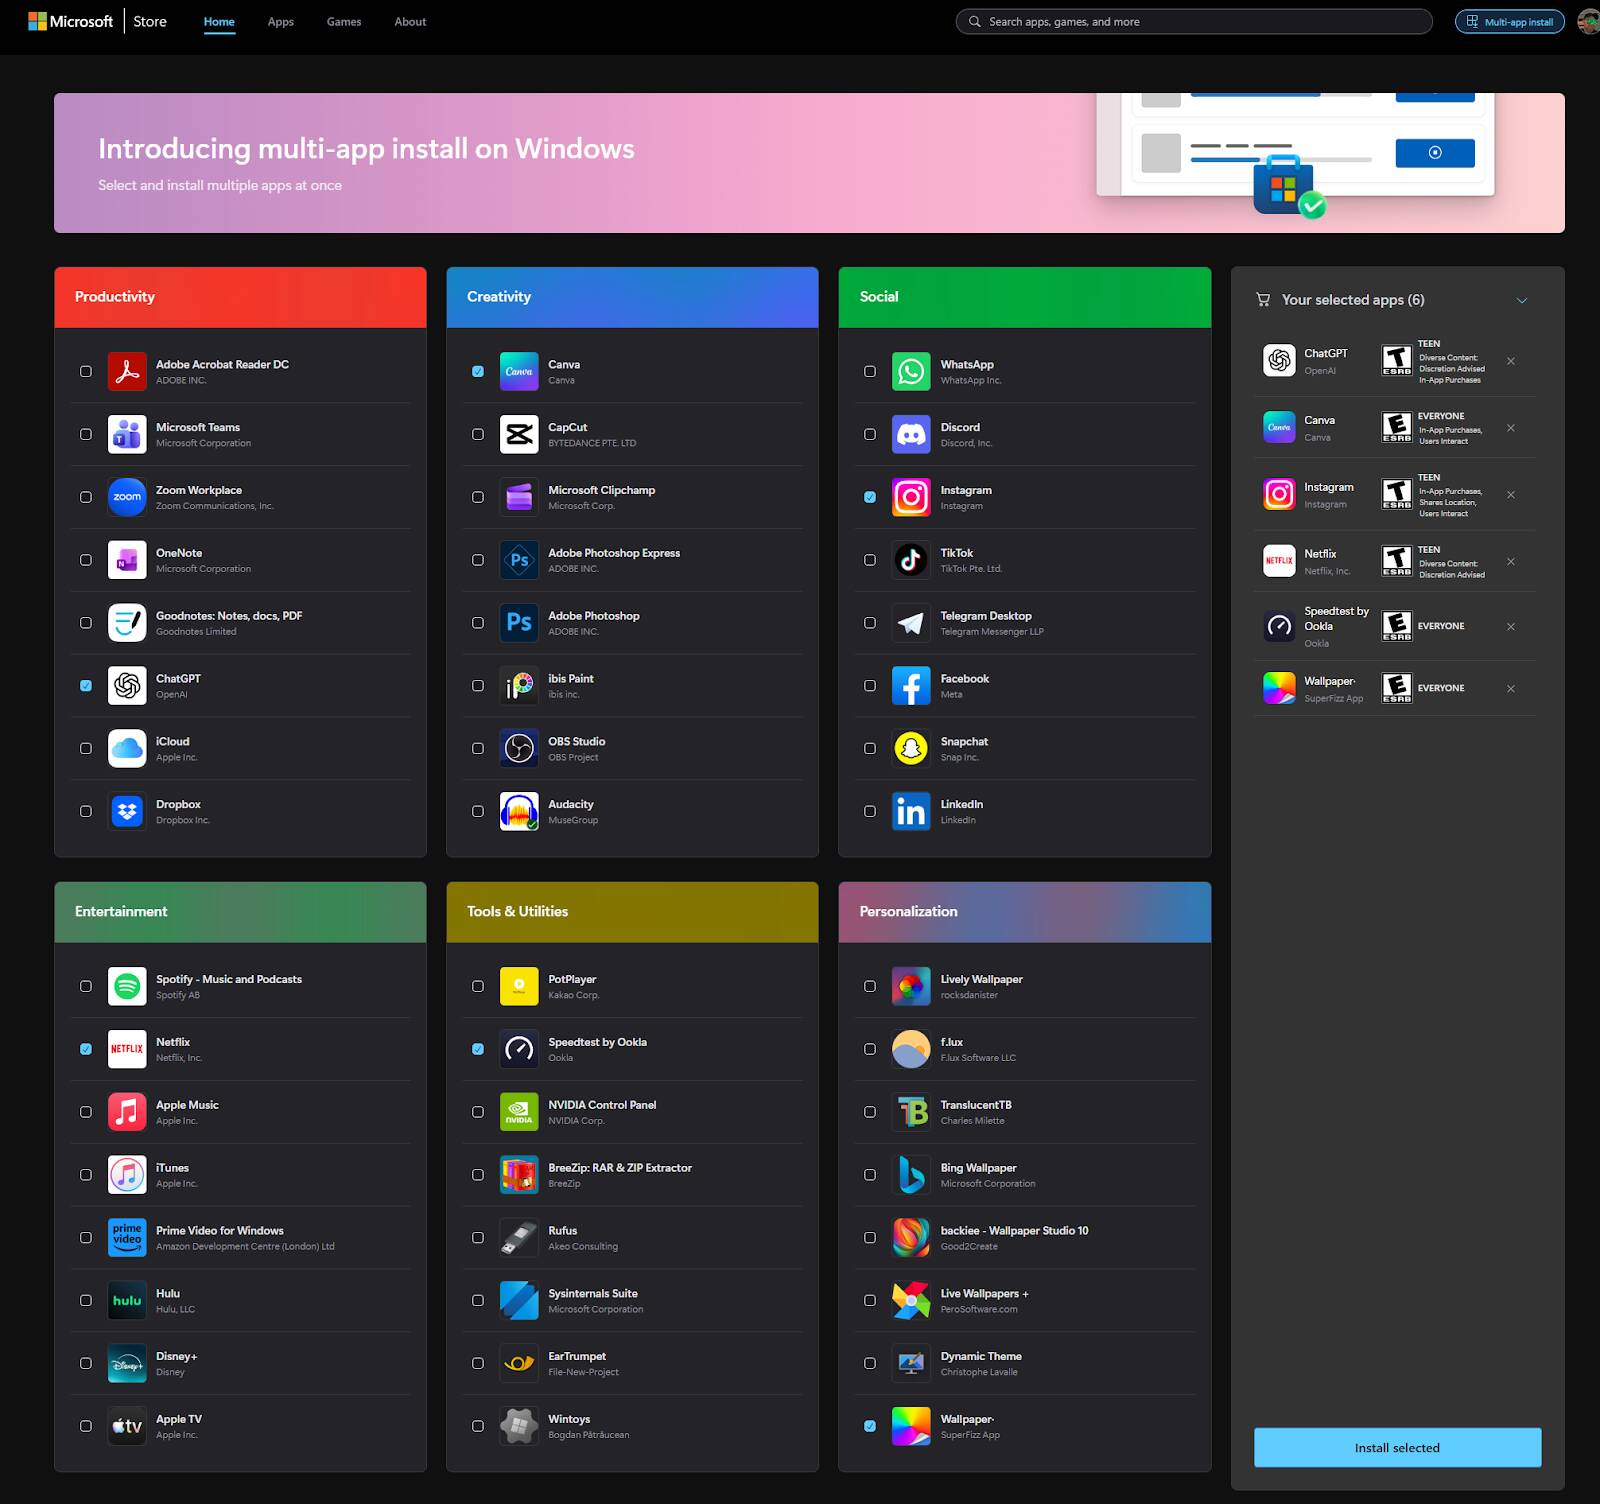
Task: Open the Apps tab
Action: tap(280, 22)
